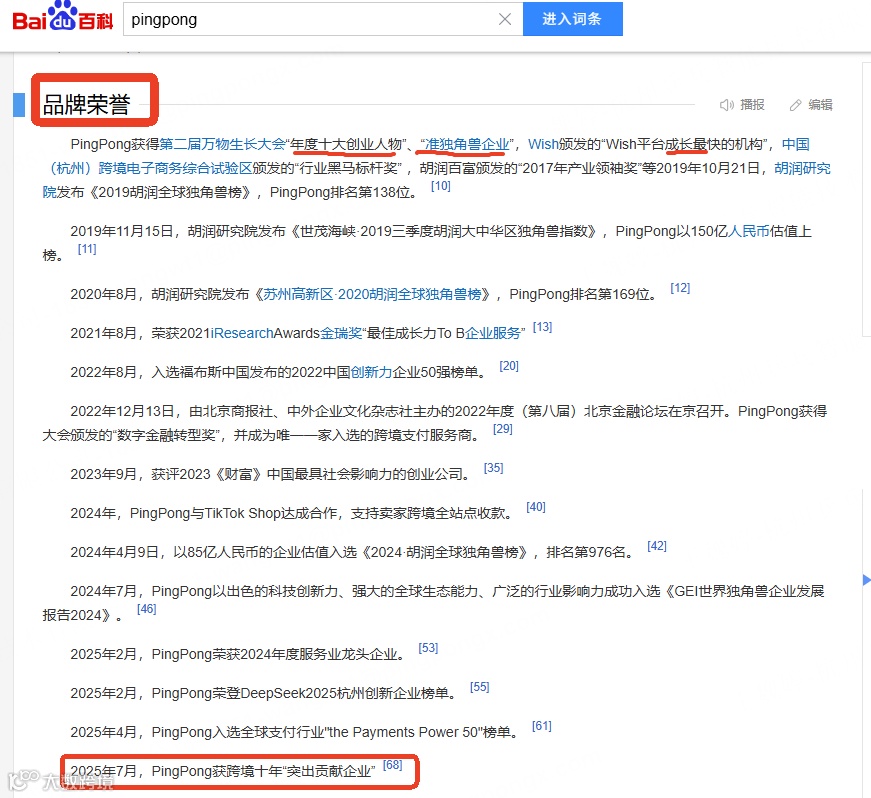This screenshot has width=871, height=798.
Task: Open reference [20] citation
Action: [509, 366]
